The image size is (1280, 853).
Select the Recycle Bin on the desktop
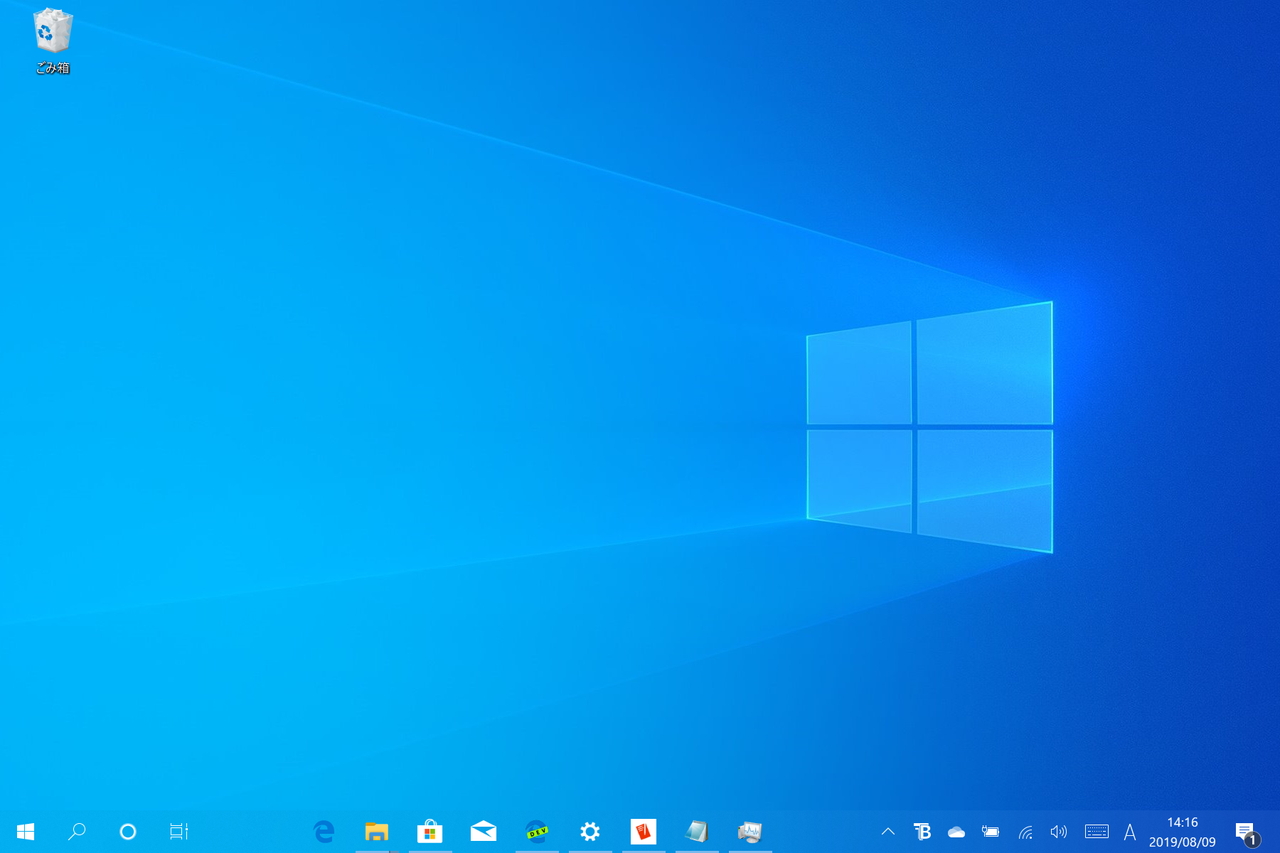click(x=51, y=35)
